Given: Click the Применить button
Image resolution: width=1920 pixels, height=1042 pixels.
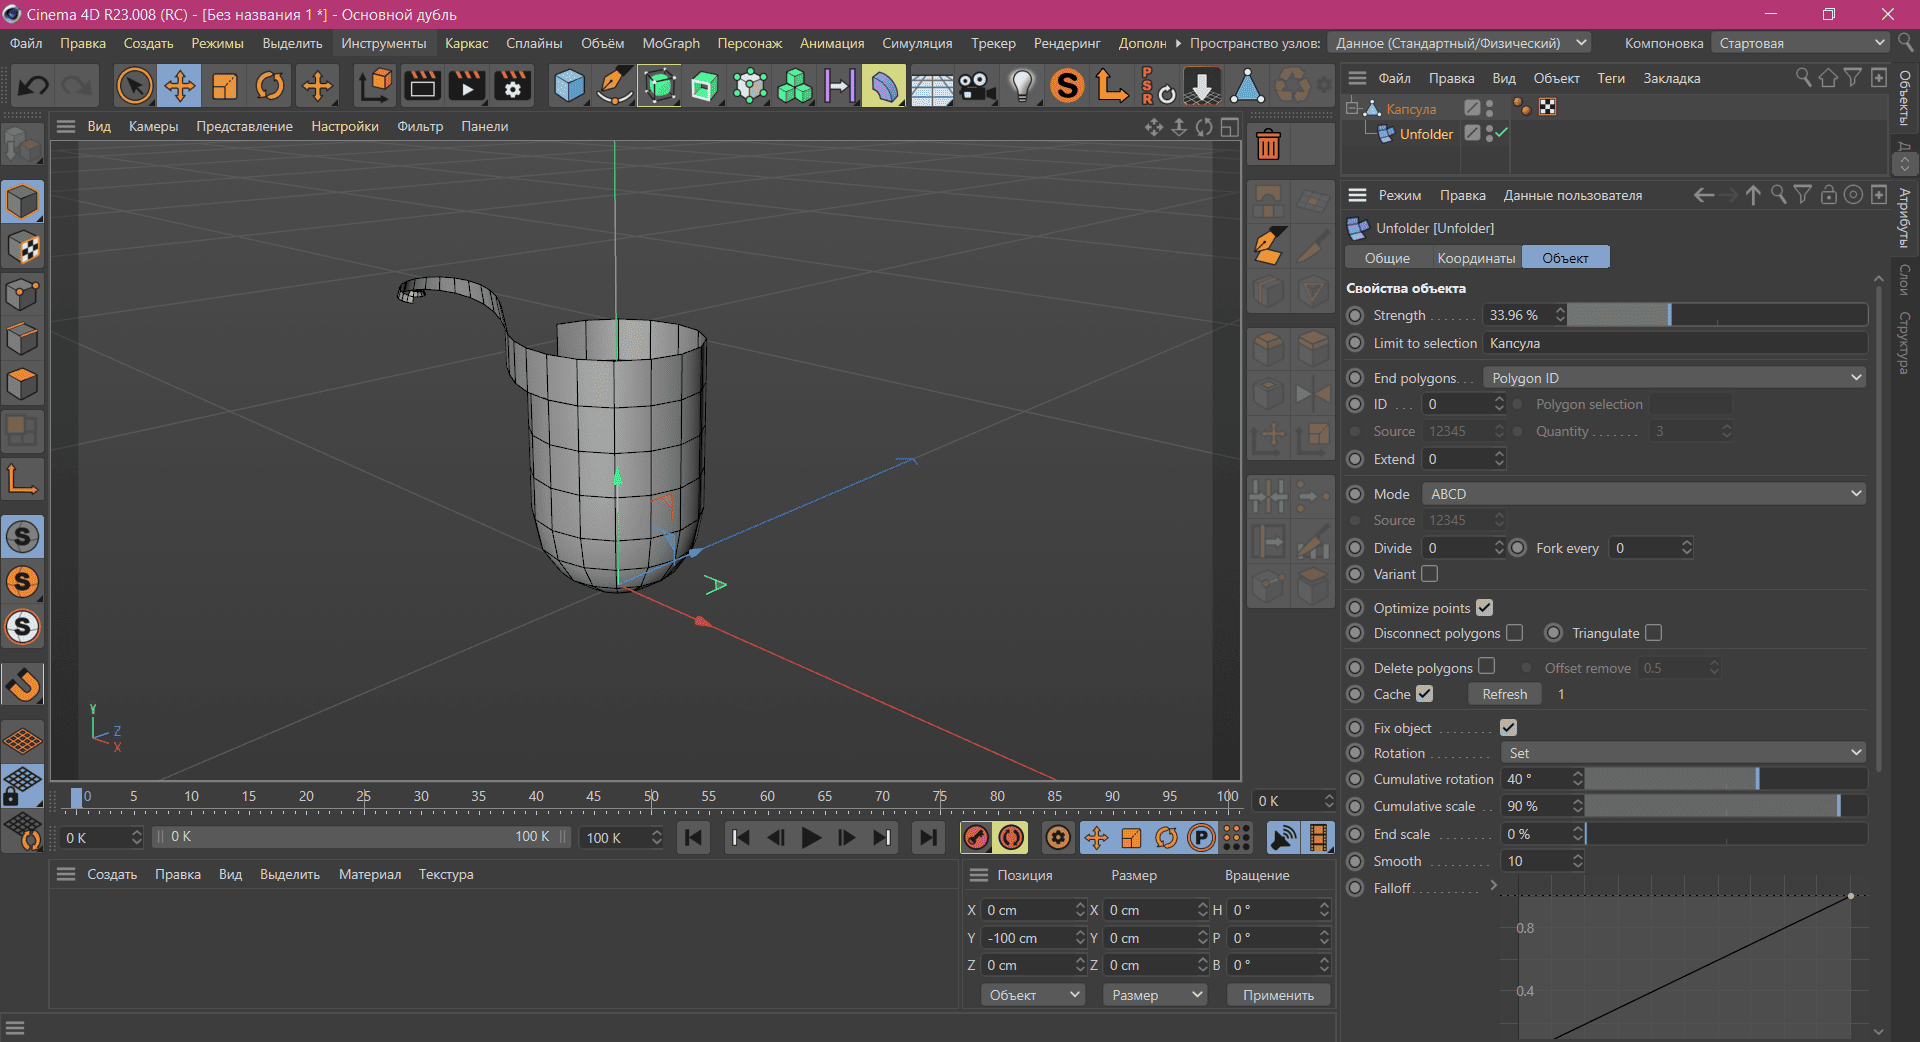Looking at the screenshot, I should click(1278, 995).
